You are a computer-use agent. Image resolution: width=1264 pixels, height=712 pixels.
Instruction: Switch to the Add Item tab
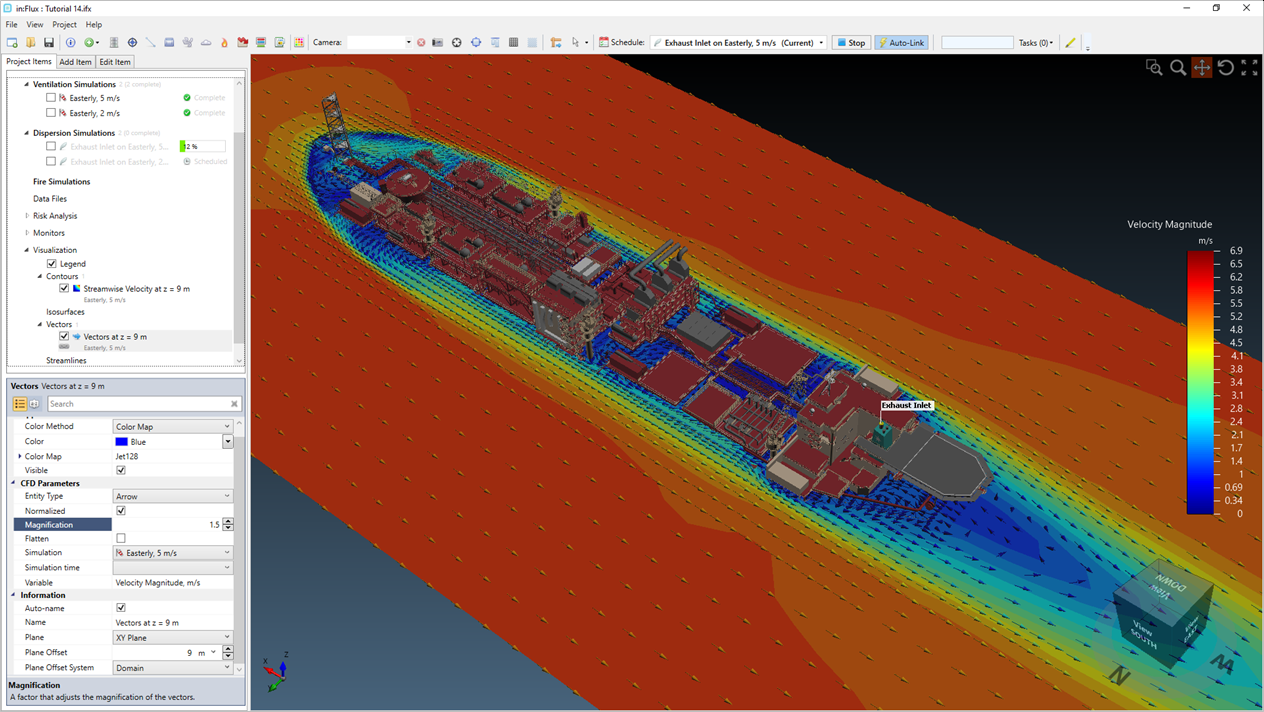click(75, 62)
